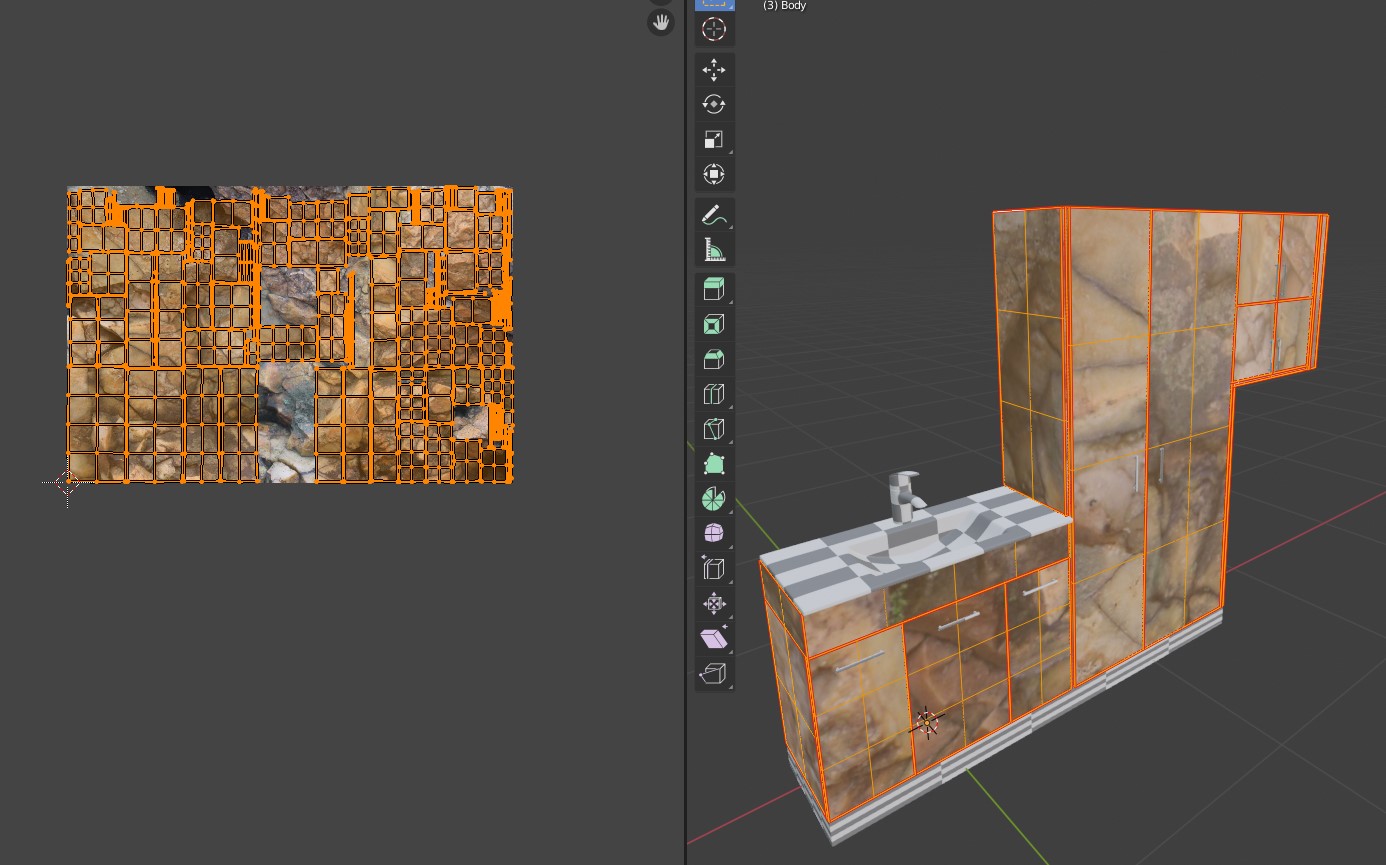Image resolution: width=1386 pixels, height=865 pixels.
Task: Select the Move tool
Action: click(x=714, y=69)
